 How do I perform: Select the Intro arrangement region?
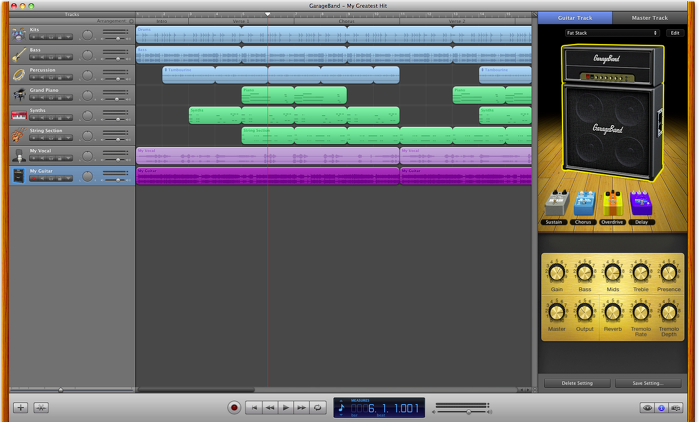162,21
